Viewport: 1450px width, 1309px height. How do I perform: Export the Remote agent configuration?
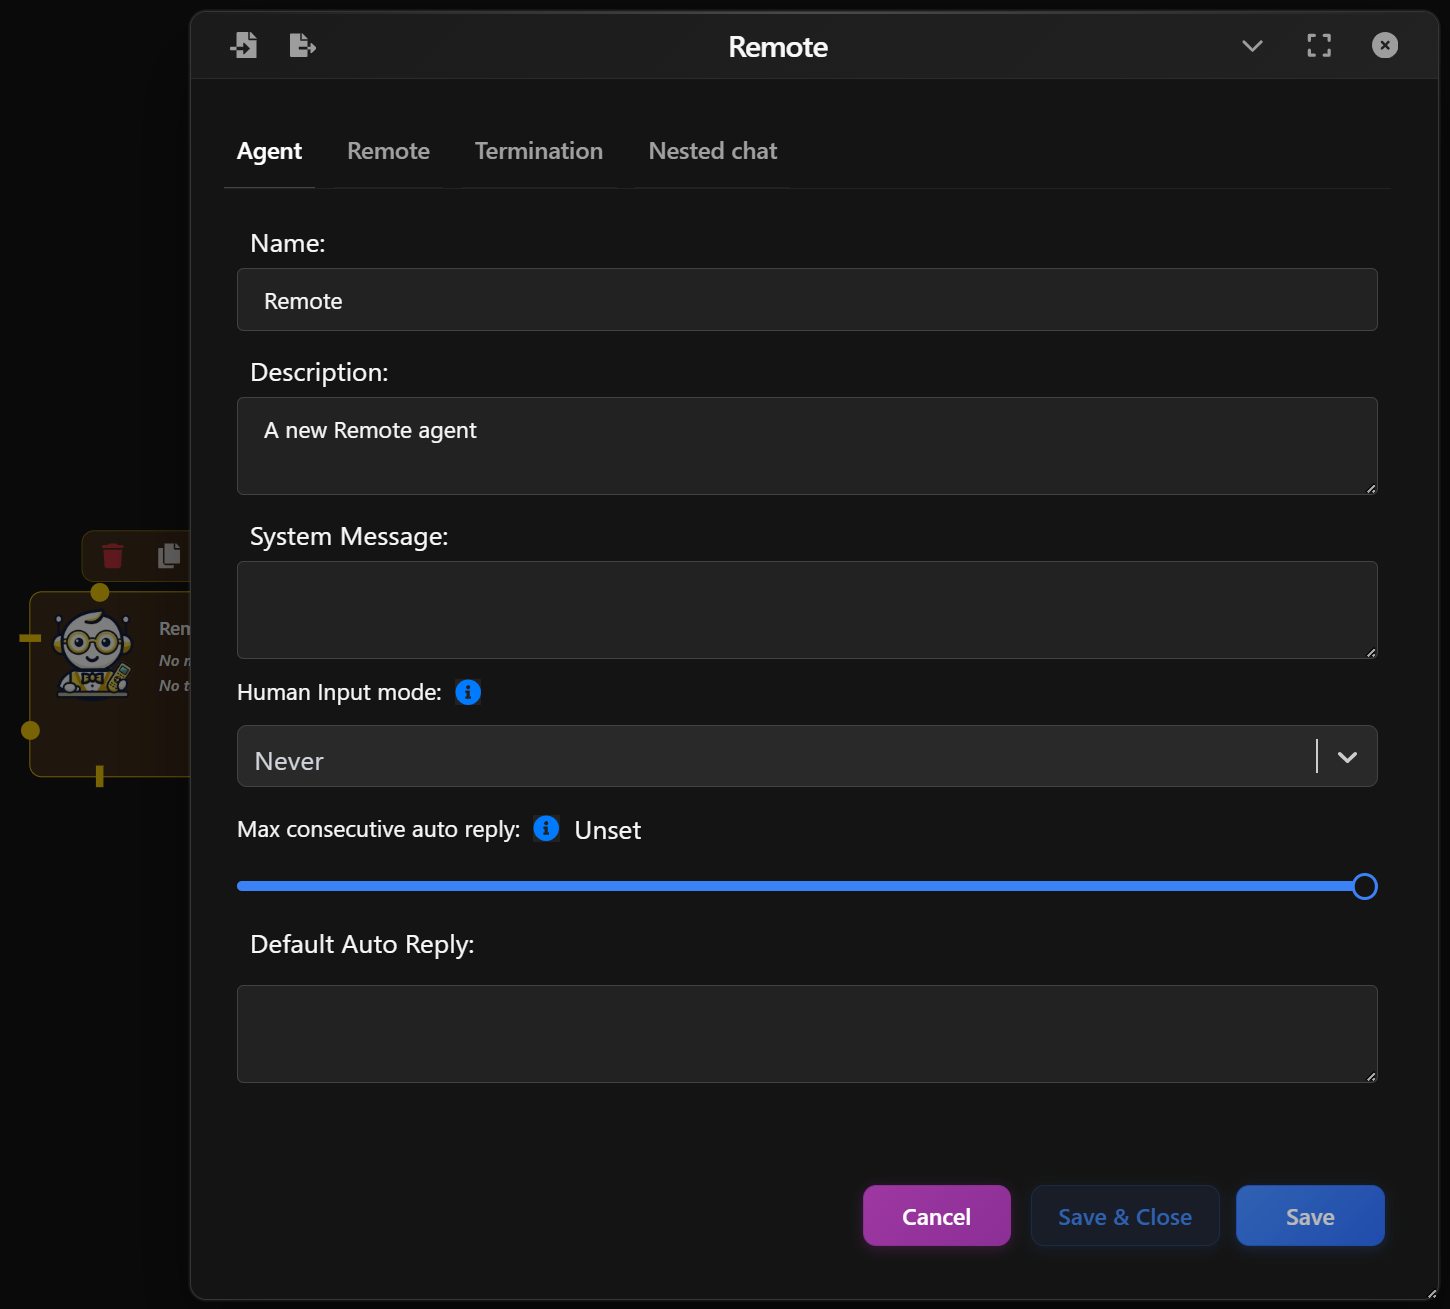[x=302, y=45]
